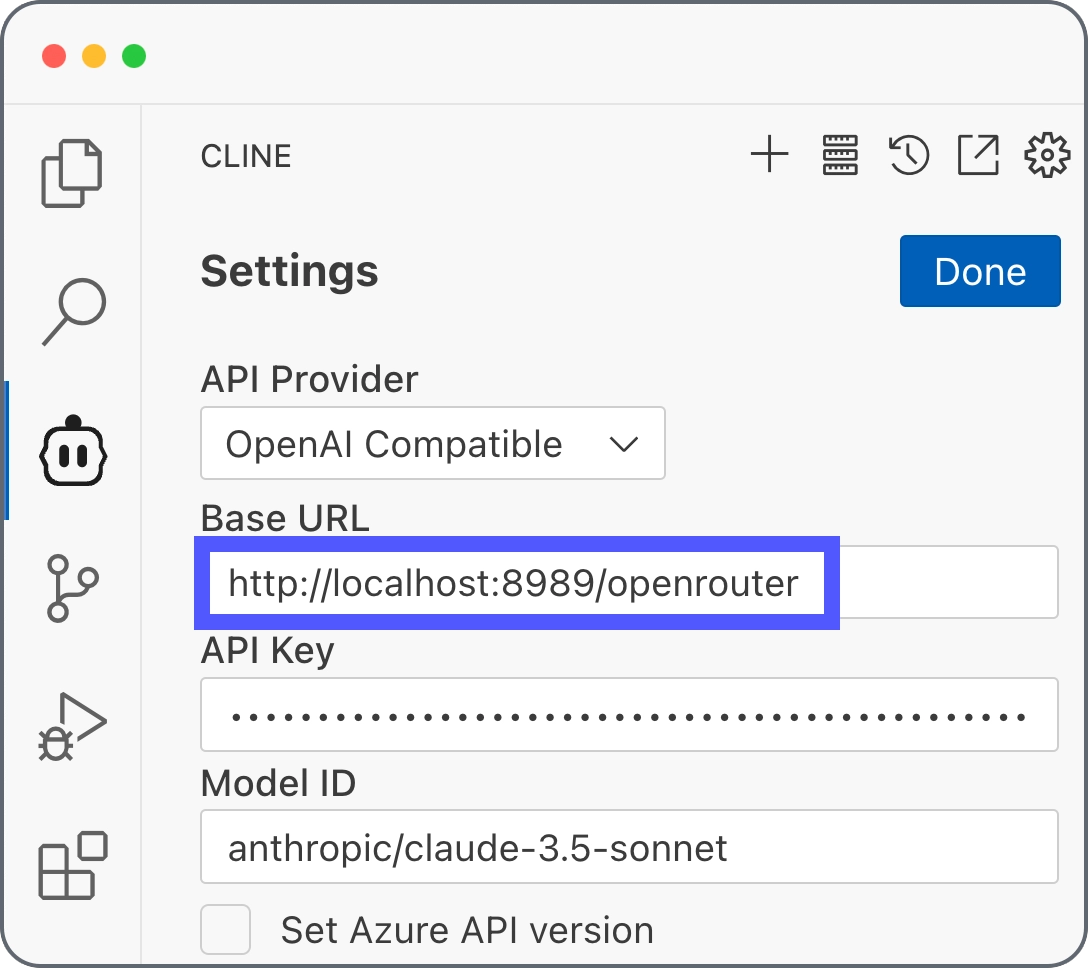Expand the API Provider dropdown
Viewport: 1088px width, 968px height.
(433, 443)
